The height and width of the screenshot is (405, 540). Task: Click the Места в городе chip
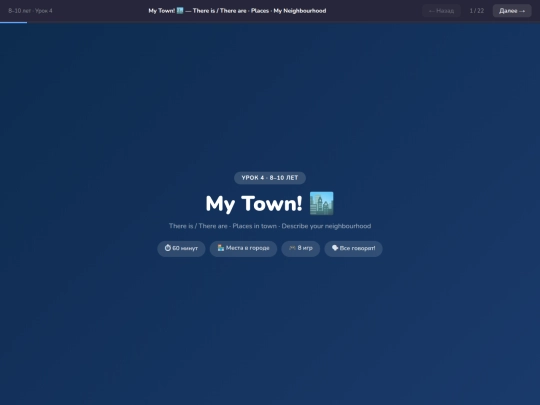click(243, 248)
